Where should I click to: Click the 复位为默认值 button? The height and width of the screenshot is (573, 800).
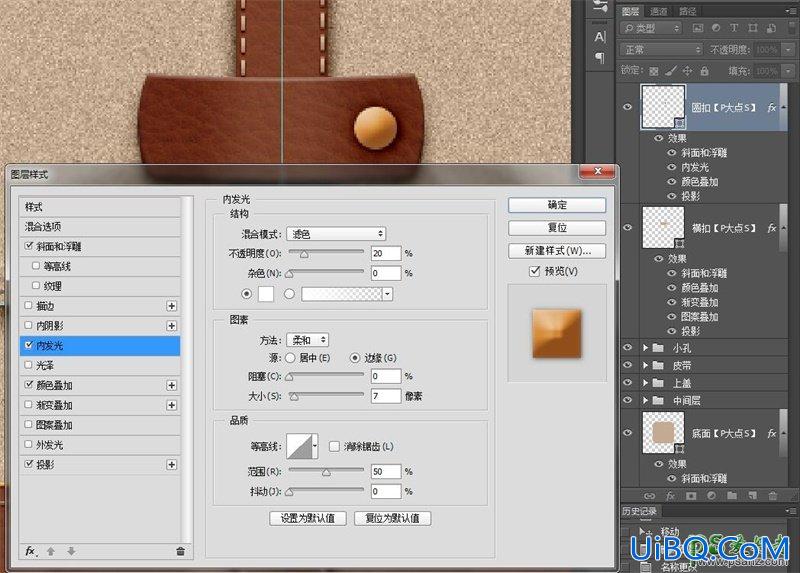[392, 518]
